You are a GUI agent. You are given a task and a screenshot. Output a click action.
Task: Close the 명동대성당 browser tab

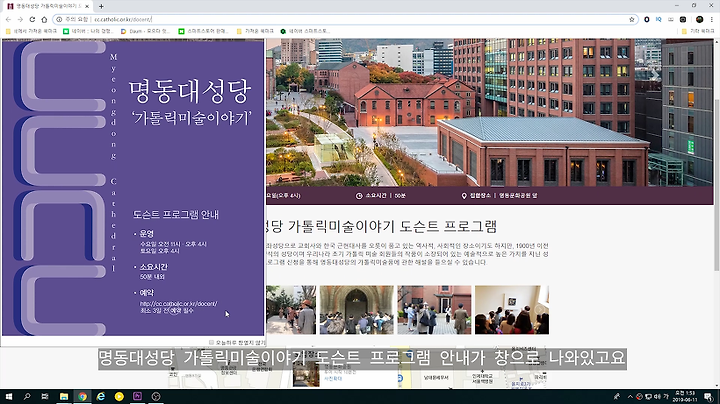pyautogui.click(x=87, y=6)
